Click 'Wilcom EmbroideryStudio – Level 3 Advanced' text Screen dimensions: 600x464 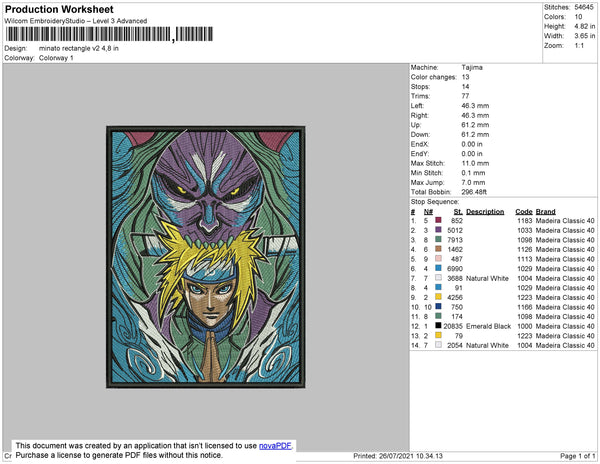76,21
